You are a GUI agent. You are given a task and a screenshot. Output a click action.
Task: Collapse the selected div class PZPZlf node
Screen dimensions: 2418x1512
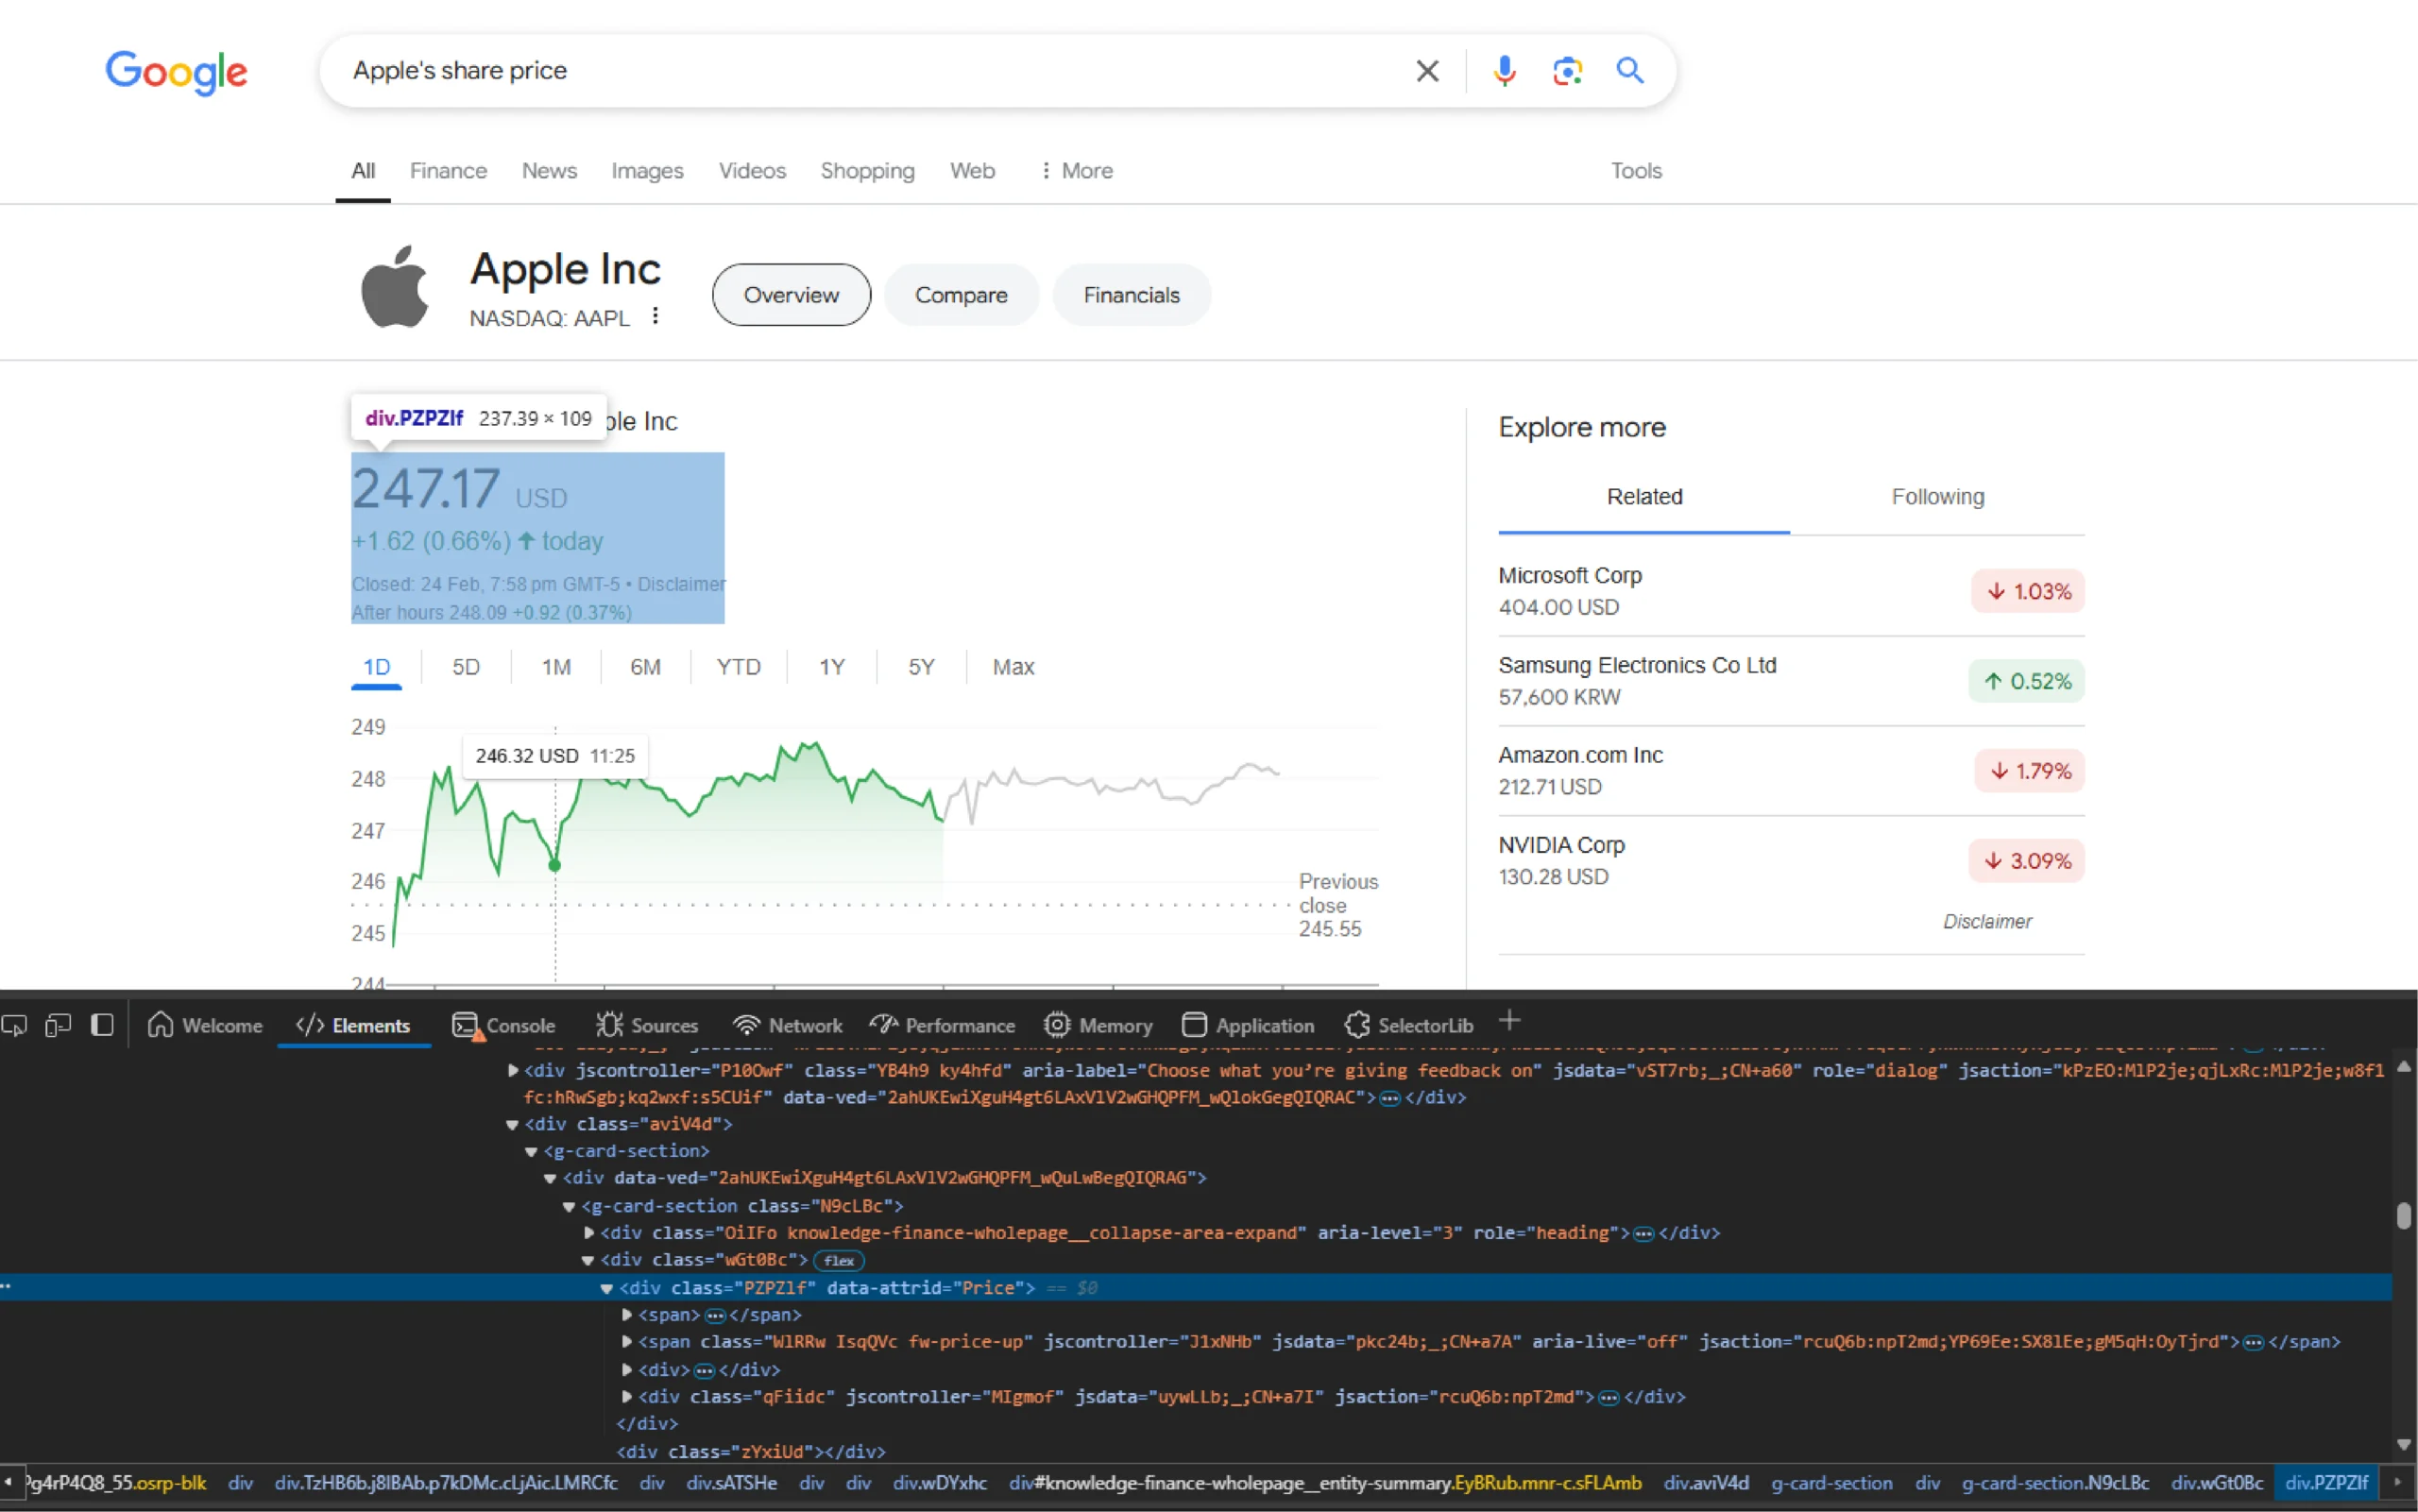pos(607,1288)
